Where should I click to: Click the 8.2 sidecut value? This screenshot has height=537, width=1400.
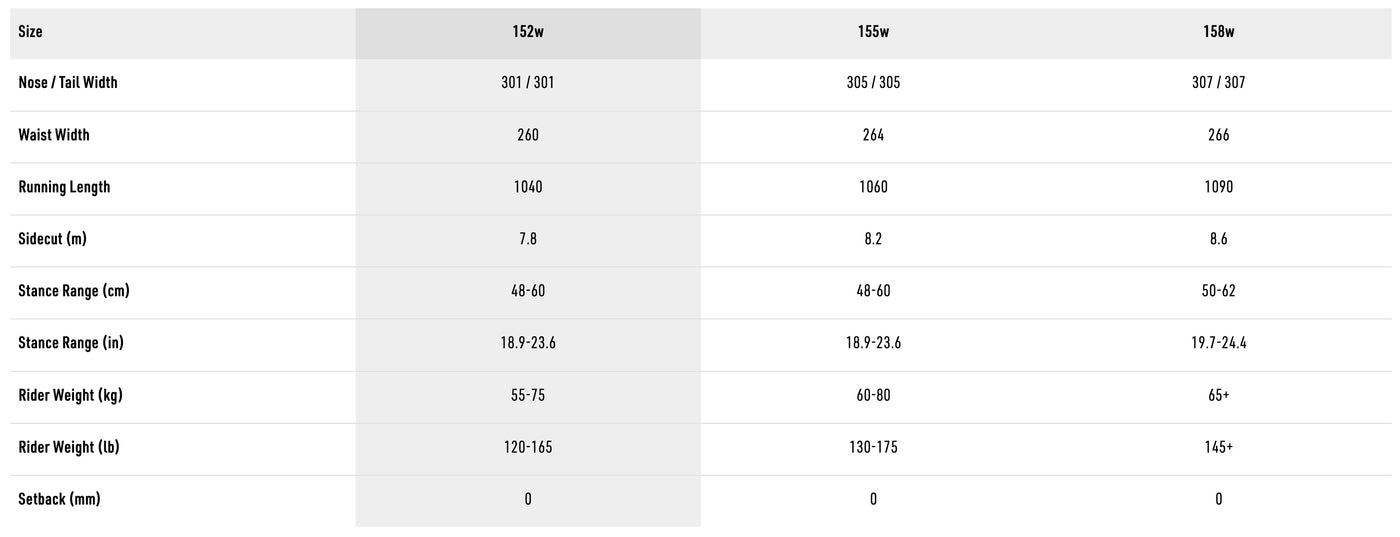[x=873, y=239]
